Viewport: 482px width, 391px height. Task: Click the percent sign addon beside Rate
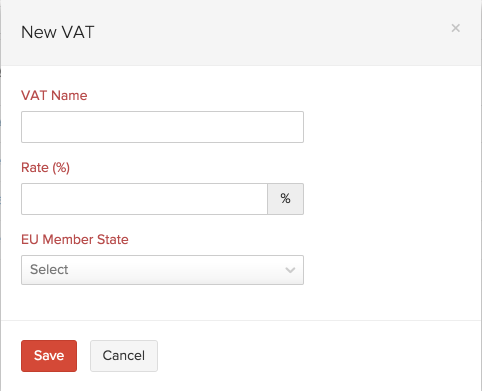[285, 199]
